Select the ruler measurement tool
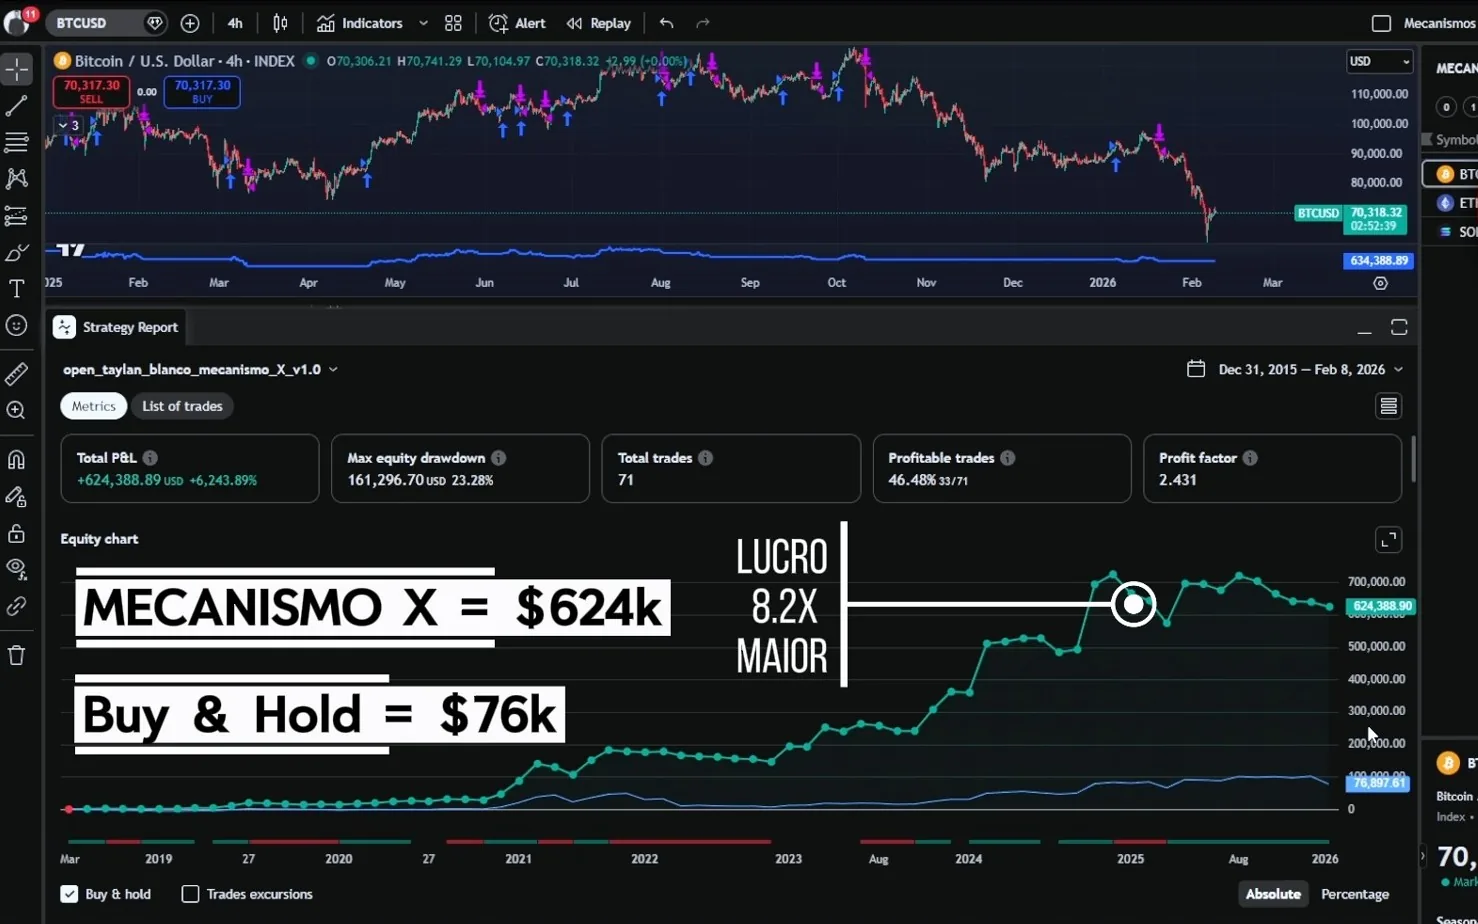The height and width of the screenshot is (924, 1478). [16, 373]
